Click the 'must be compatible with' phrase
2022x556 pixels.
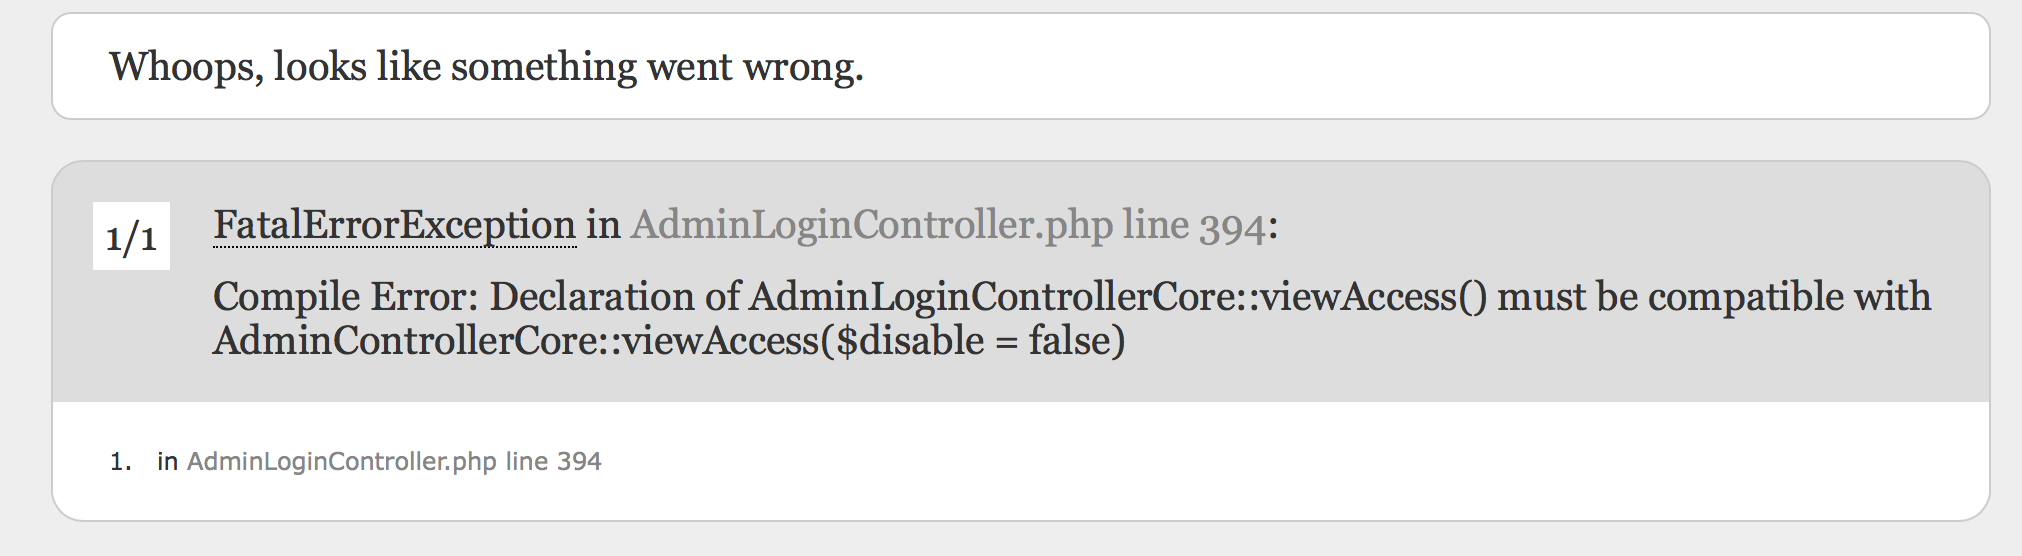1714,297
